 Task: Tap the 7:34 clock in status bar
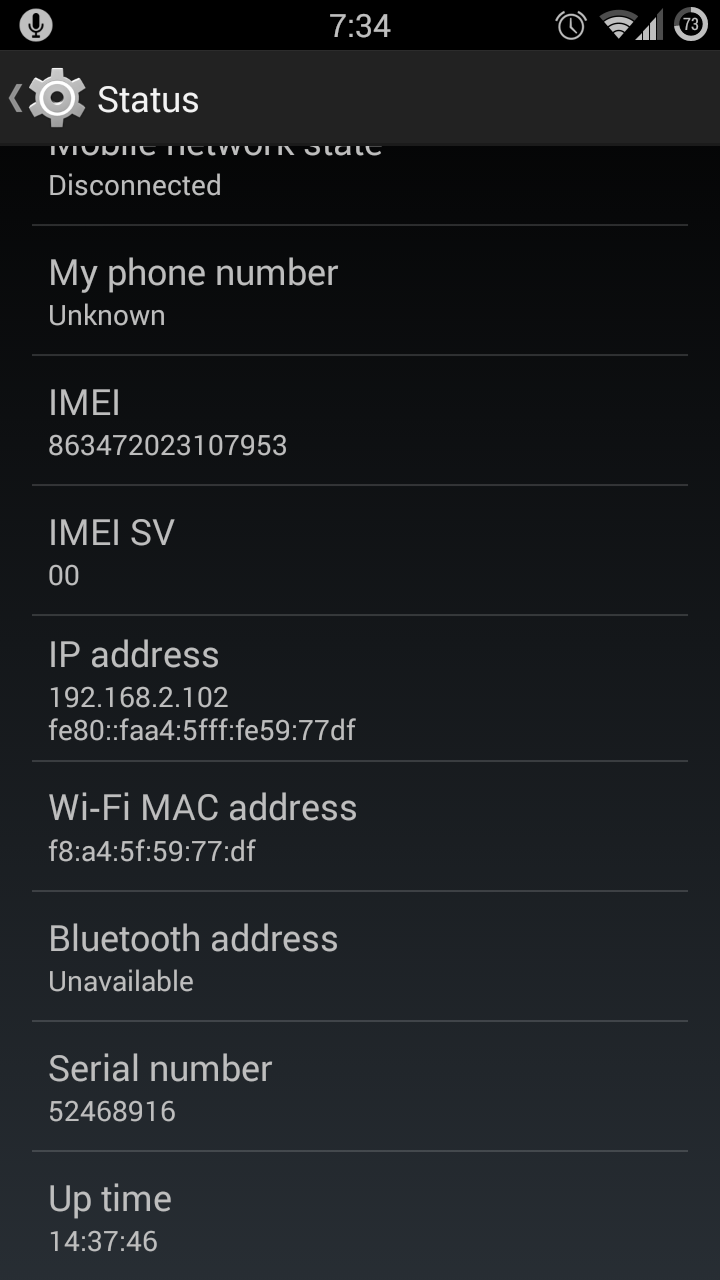pos(360,25)
